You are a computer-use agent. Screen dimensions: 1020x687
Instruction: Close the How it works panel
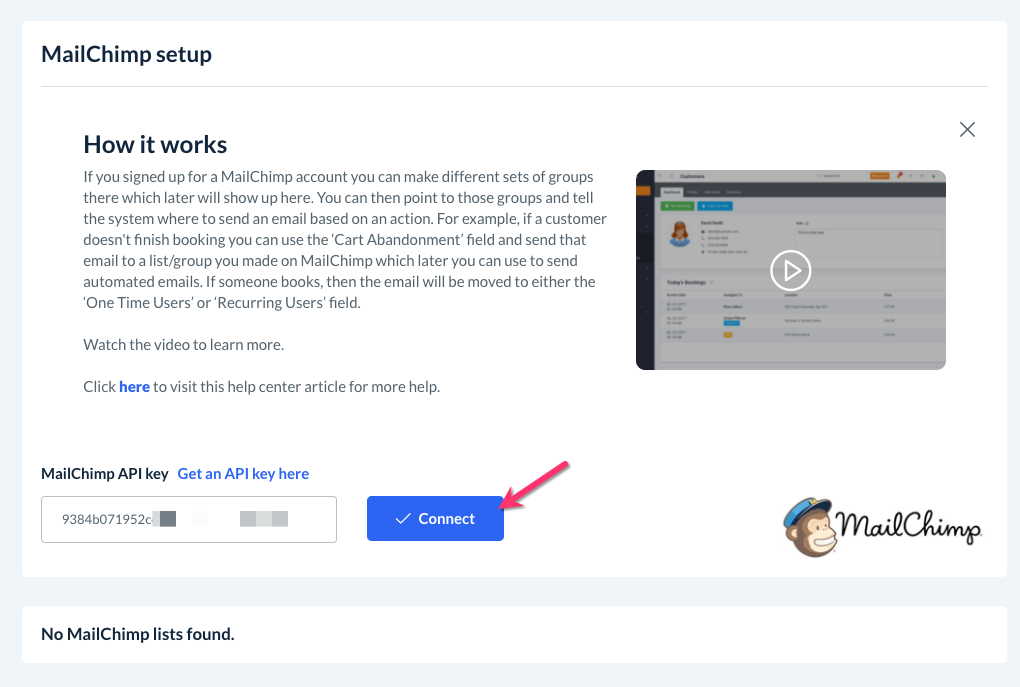coord(967,129)
